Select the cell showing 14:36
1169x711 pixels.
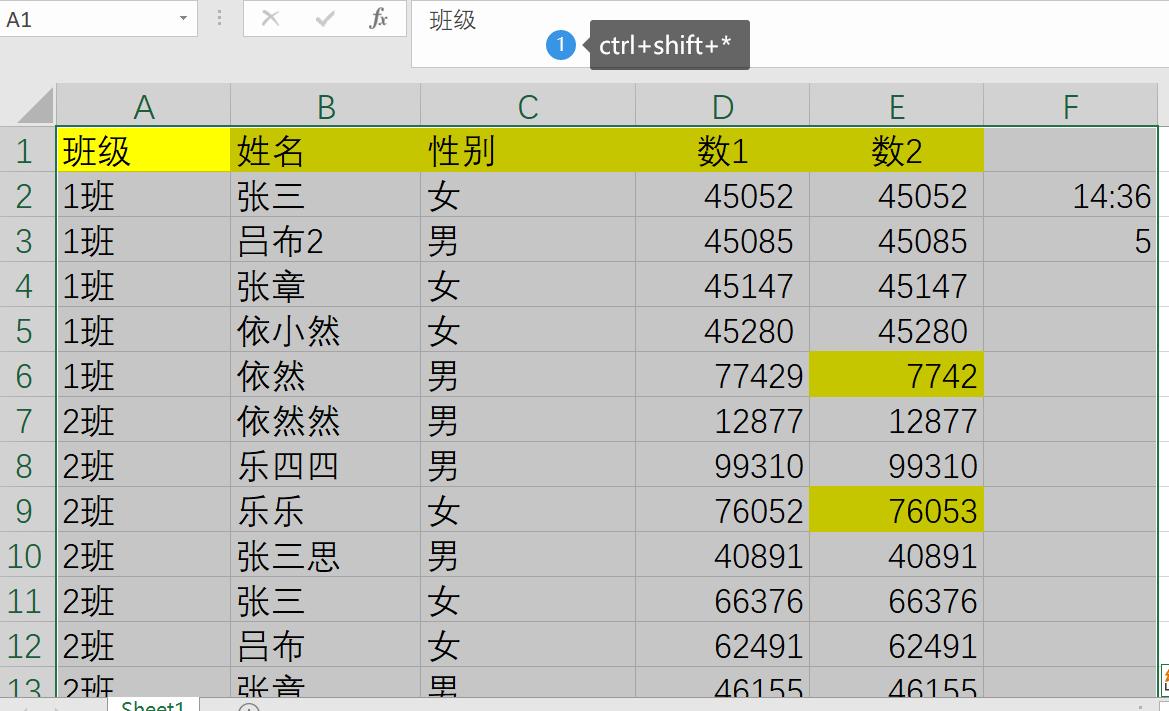tap(1071, 195)
